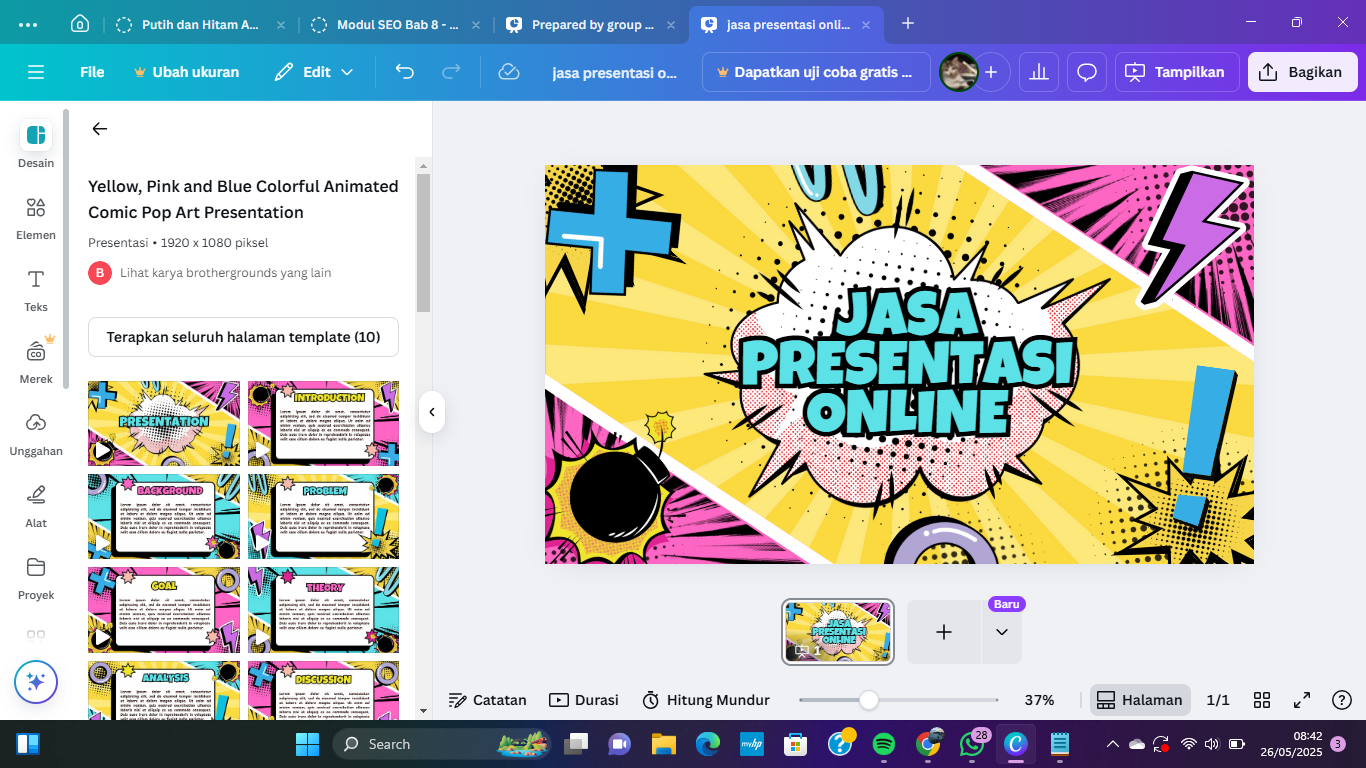Expand the Edit mode dropdown
The width and height of the screenshot is (1366, 768).
pyautogui.click(x=314, y=72)
